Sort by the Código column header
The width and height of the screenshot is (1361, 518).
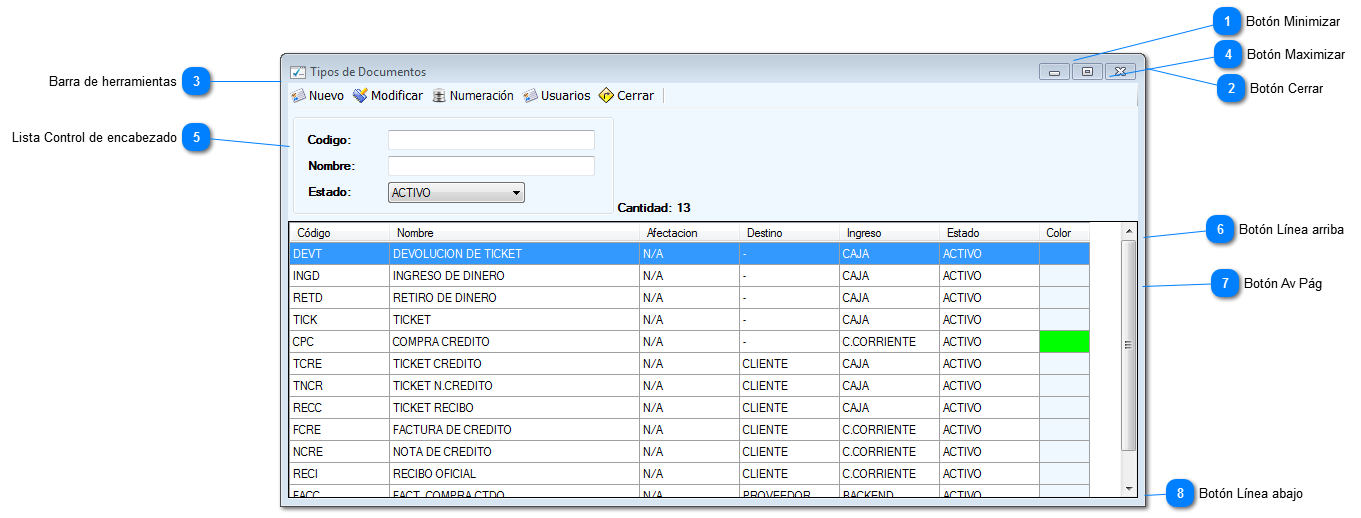pyautogui.click(x=339, y=233)
